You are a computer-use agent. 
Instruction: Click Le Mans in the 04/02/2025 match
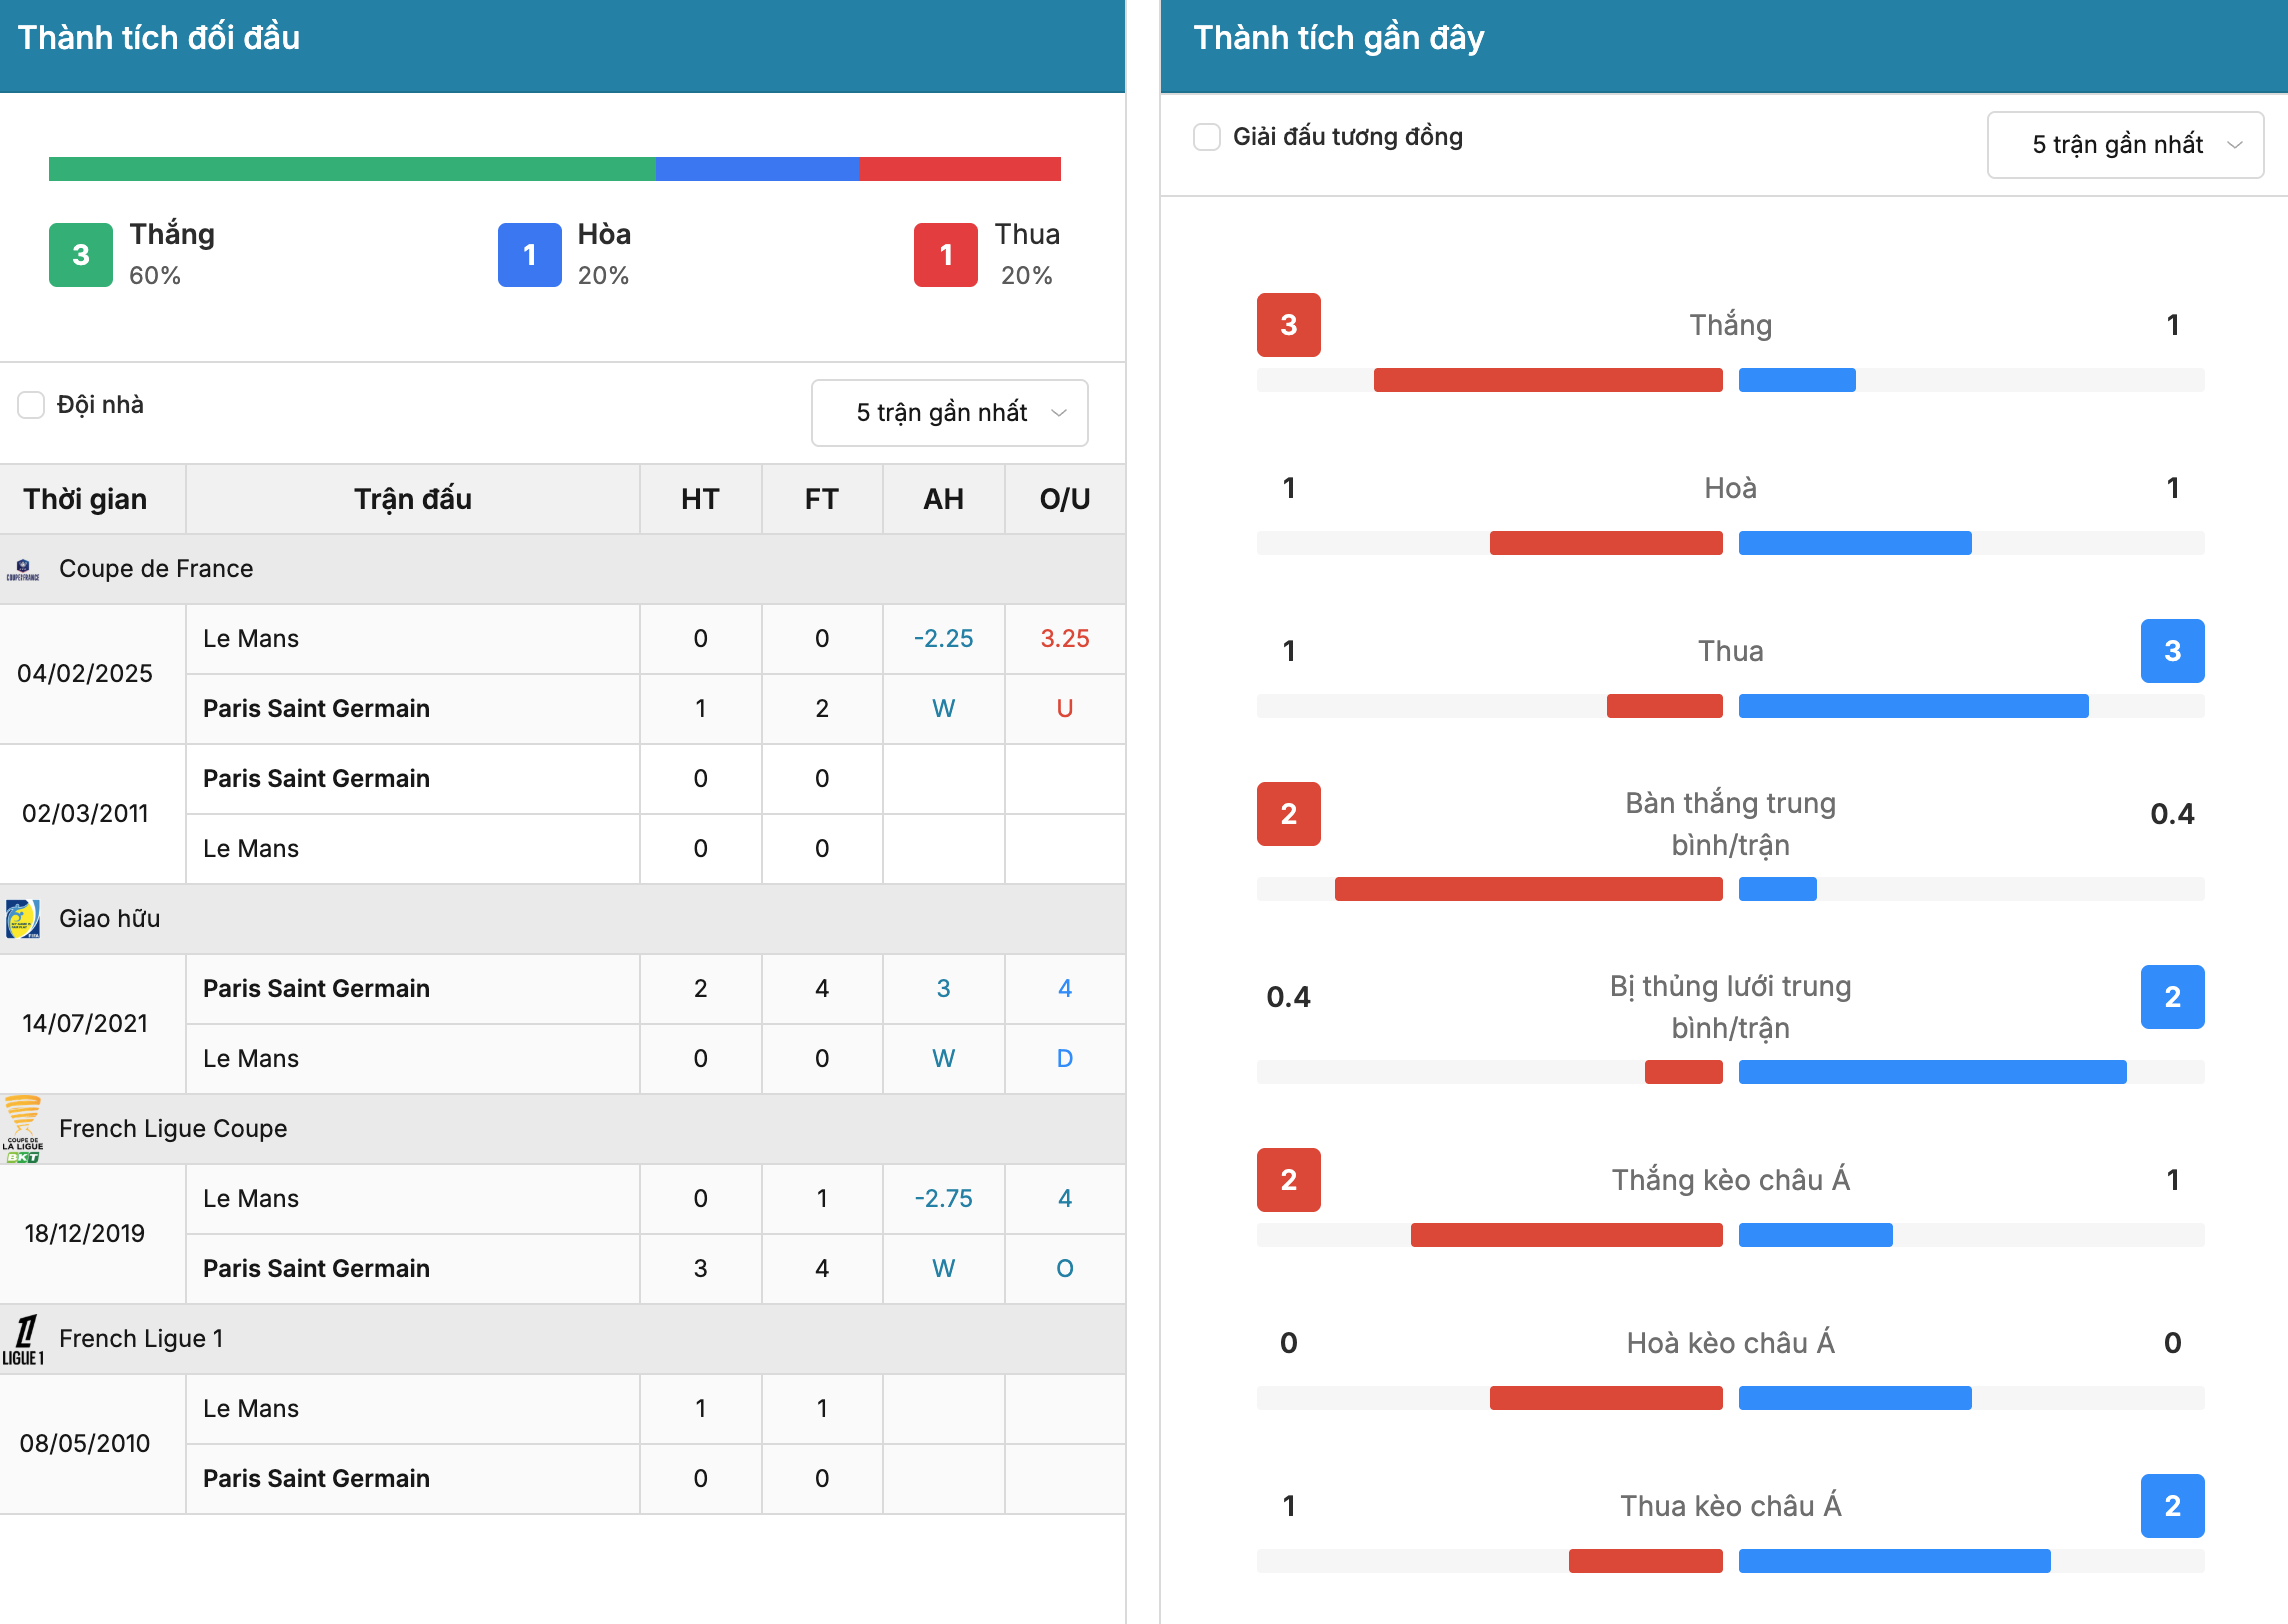click(x=251, y=638)
